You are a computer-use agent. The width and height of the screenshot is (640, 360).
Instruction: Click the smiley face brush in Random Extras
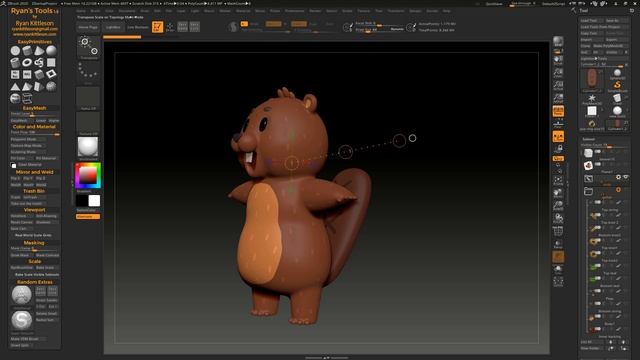tap(22, 295)
